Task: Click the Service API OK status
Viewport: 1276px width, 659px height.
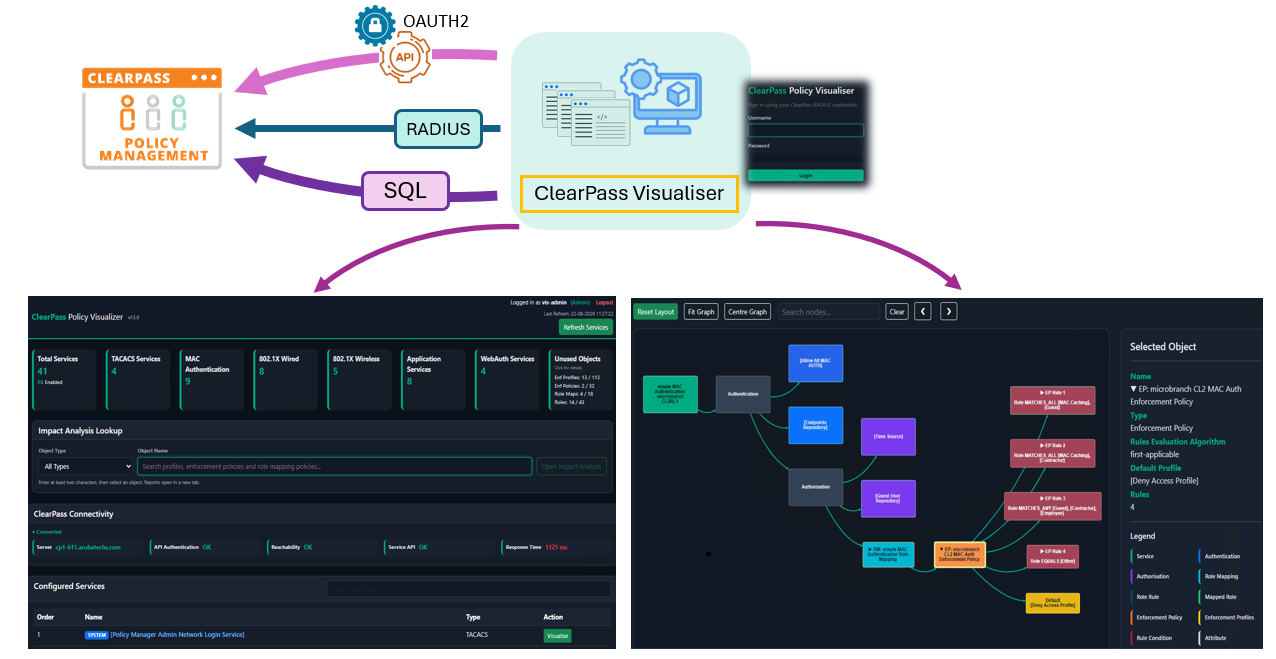Action: point(423,547)
